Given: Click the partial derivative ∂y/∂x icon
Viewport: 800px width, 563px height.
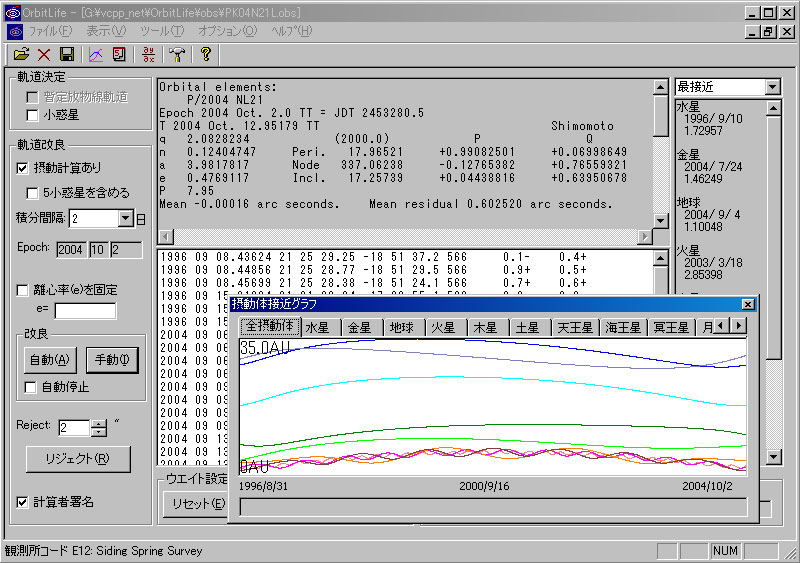Looking at the screenshot, I should 149,54.
